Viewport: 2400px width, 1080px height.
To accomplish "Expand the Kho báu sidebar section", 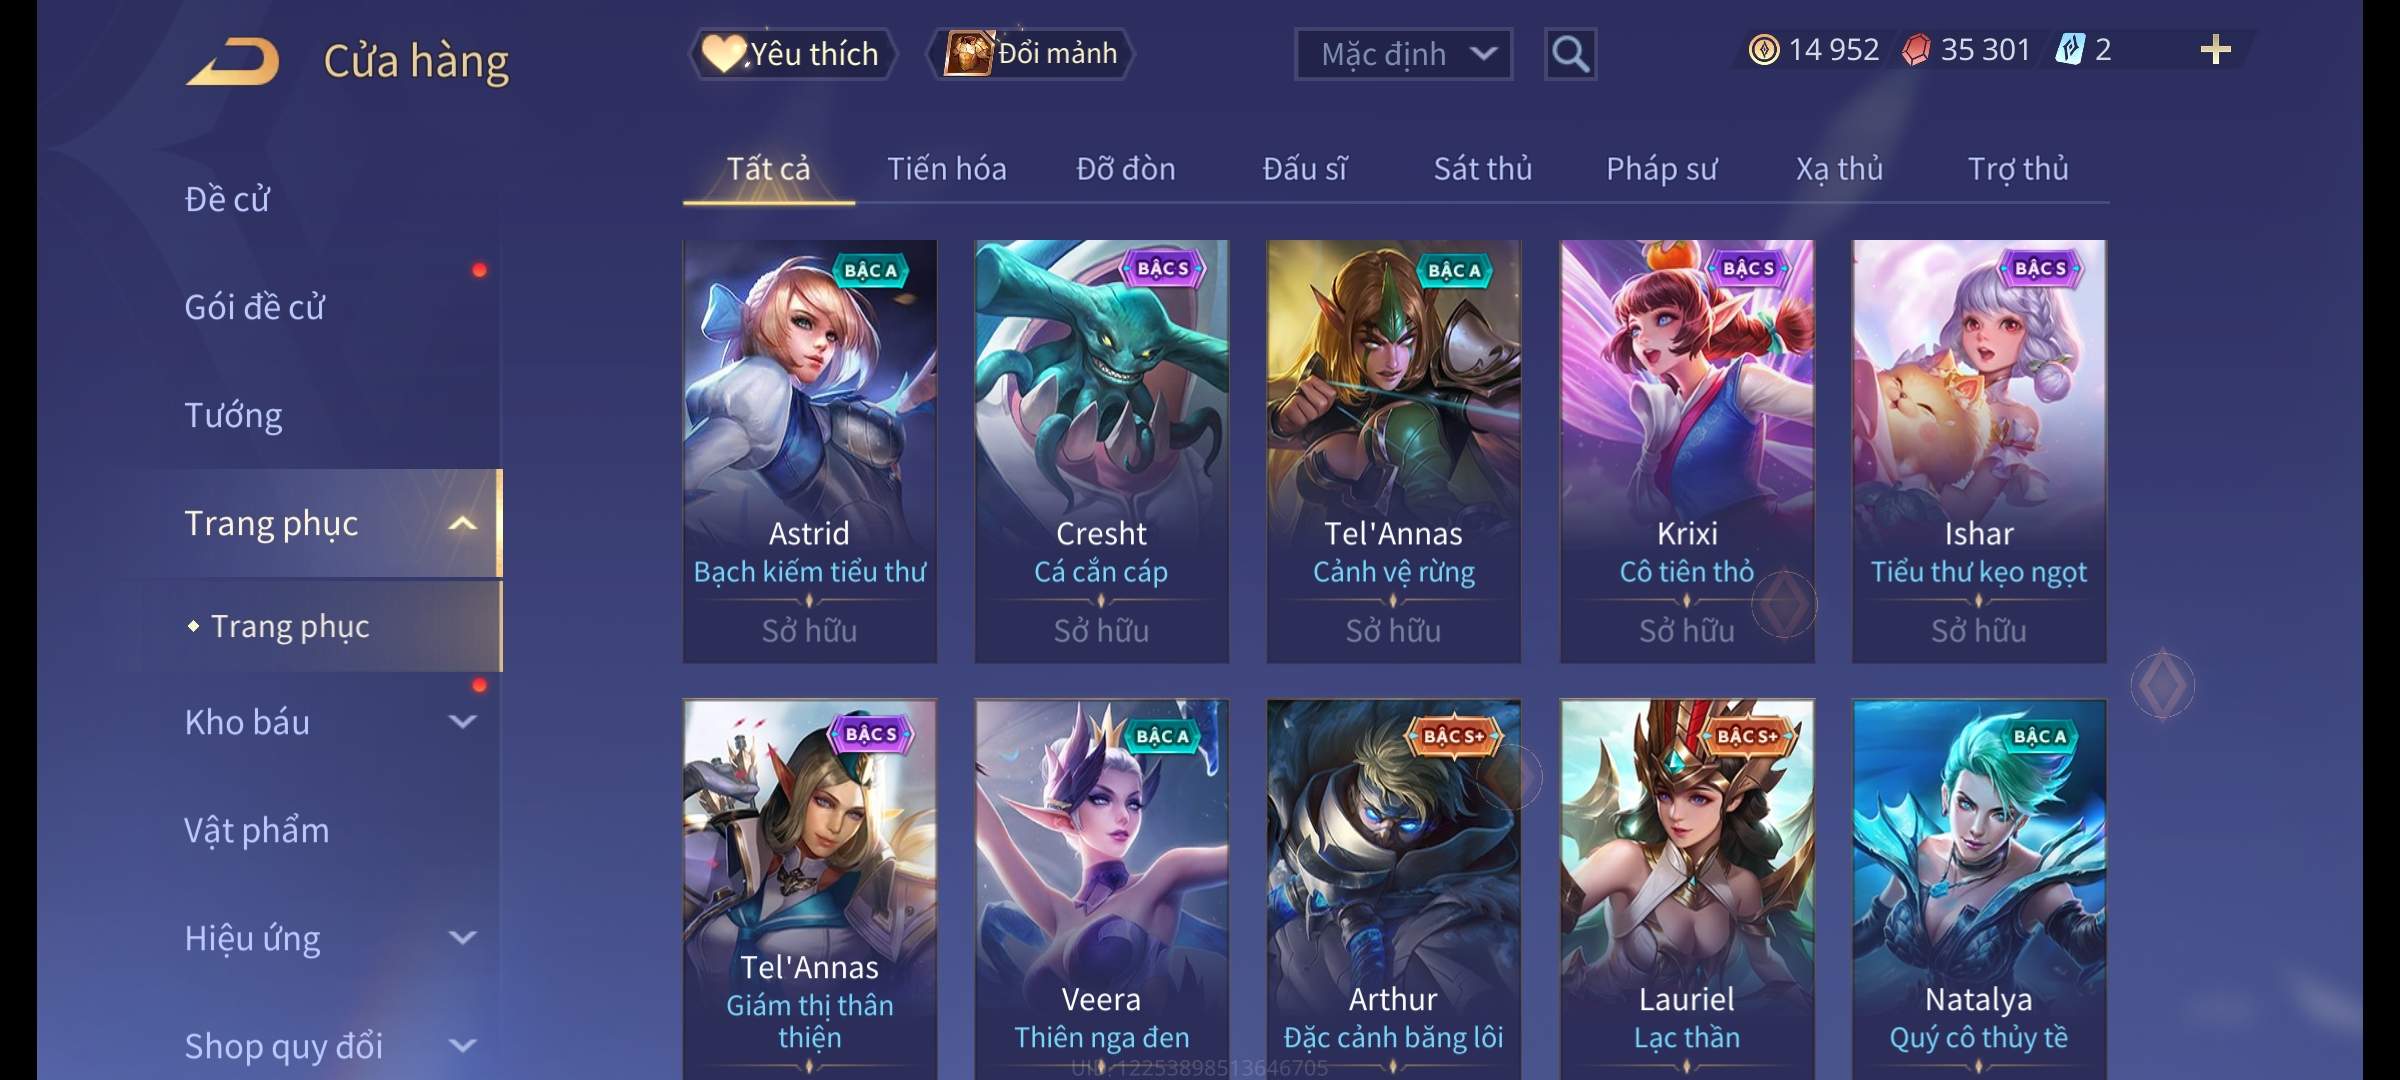I will point(462,722).
